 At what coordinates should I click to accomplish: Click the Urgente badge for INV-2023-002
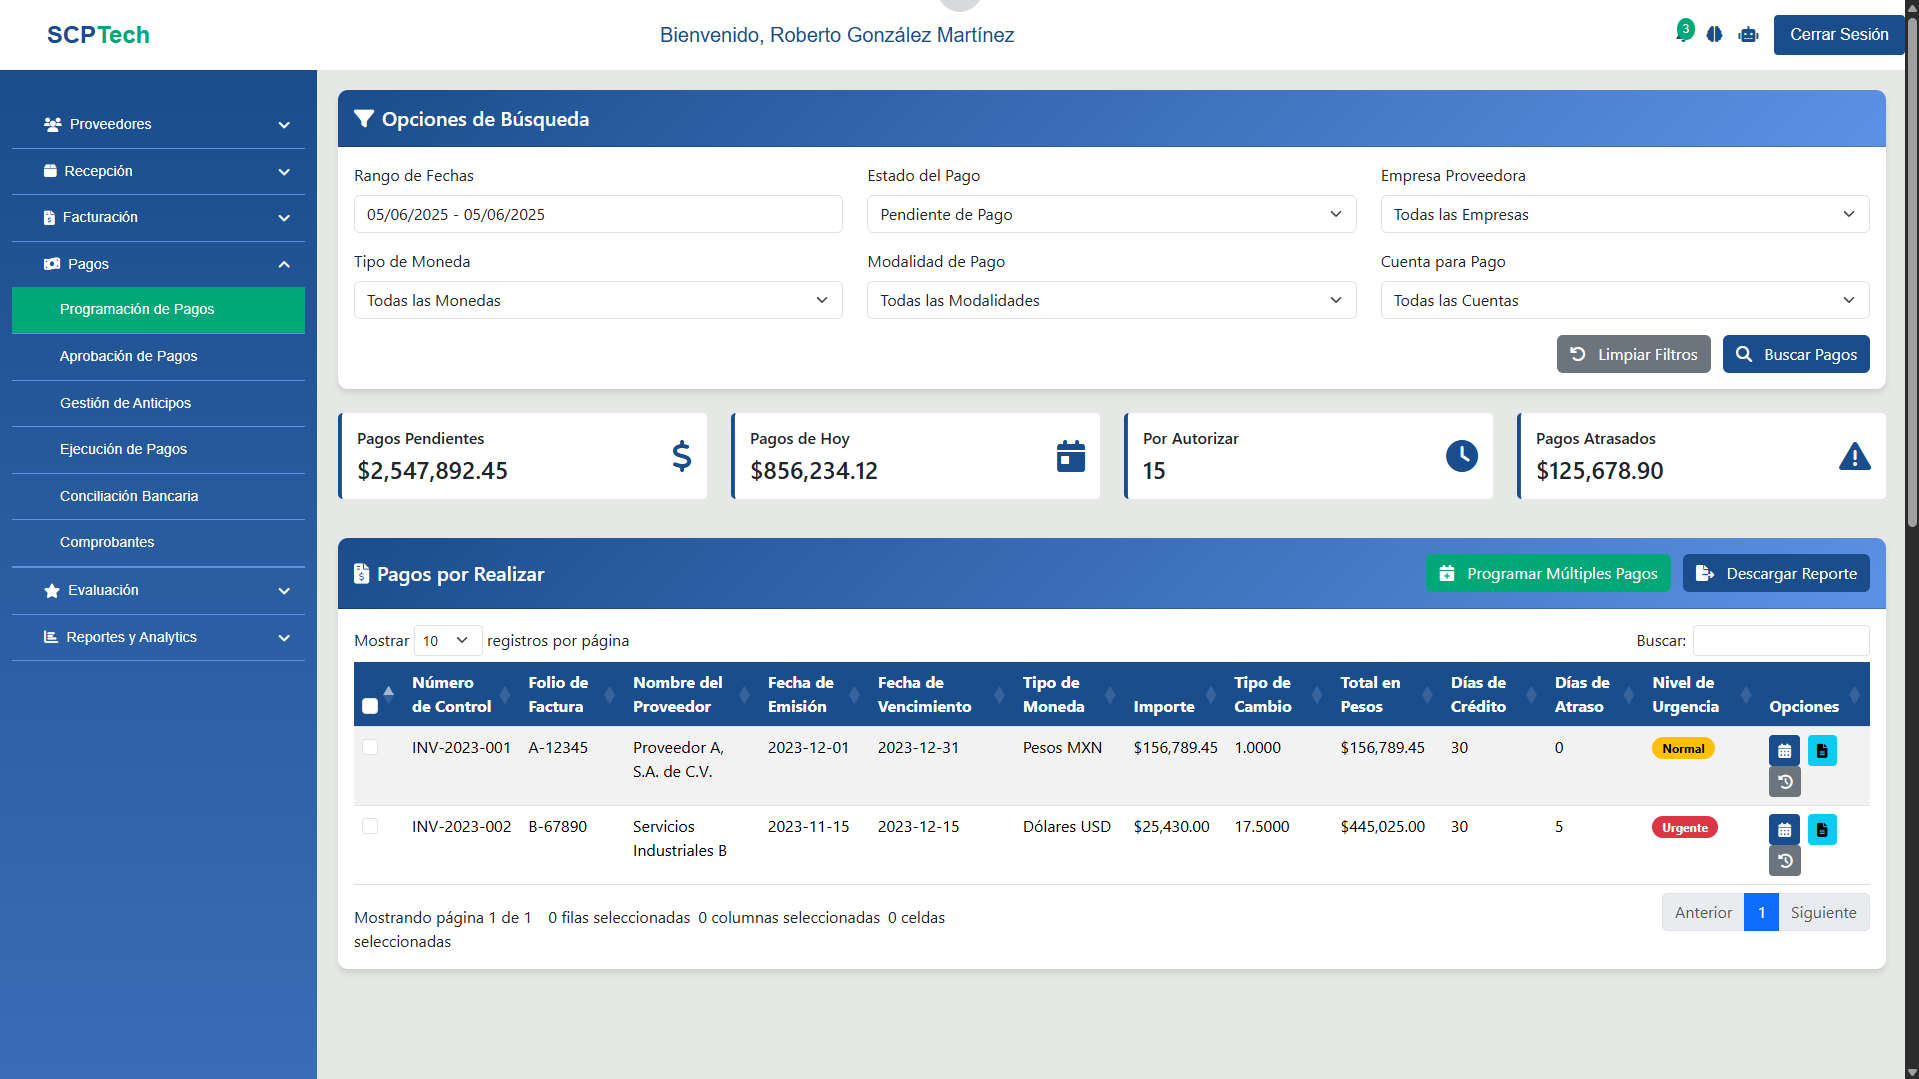click(1684, 827)
